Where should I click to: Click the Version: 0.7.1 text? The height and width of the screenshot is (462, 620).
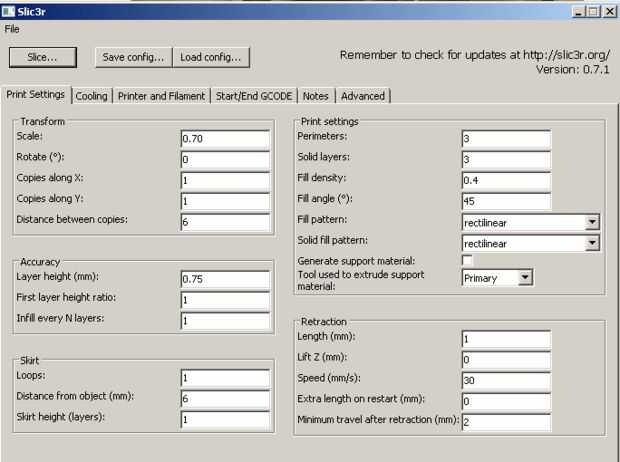(x=573, y=70)
